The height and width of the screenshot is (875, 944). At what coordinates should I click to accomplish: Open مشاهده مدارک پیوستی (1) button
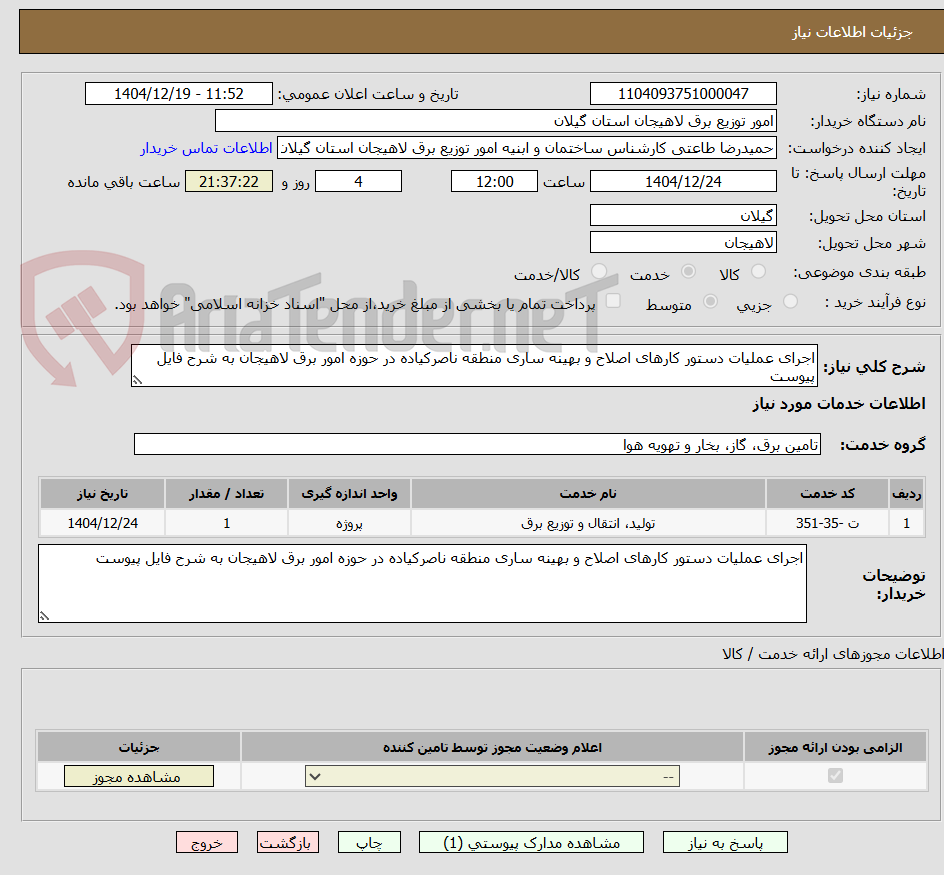click(531, 842)
